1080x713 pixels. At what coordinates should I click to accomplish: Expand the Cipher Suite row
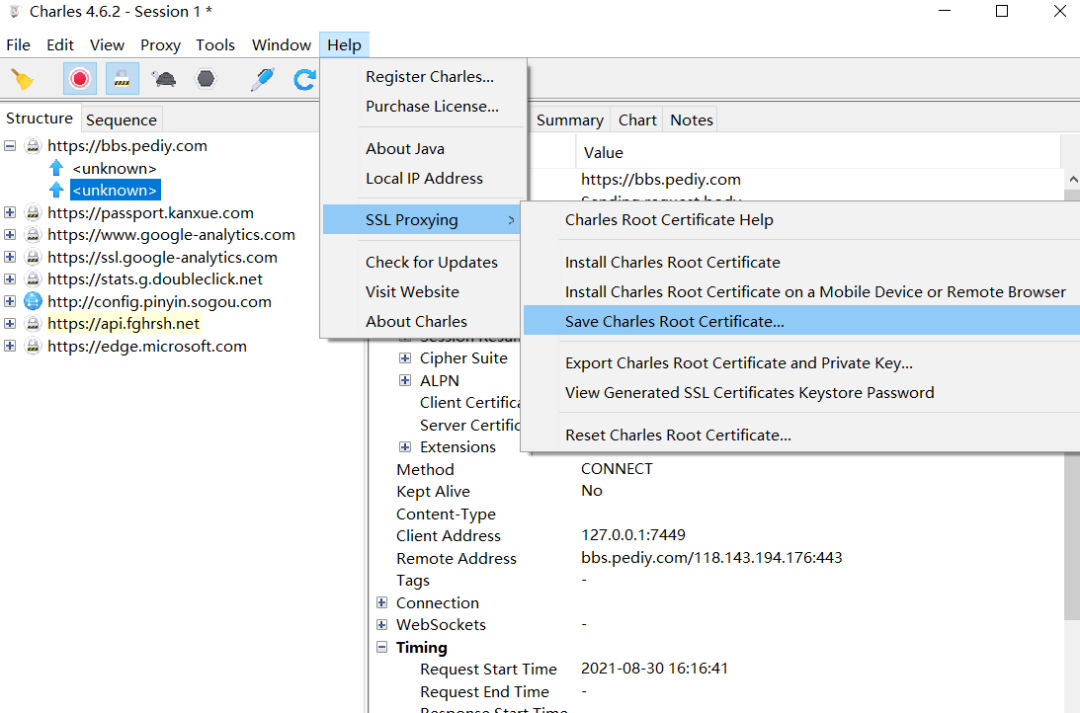[405, 358]
